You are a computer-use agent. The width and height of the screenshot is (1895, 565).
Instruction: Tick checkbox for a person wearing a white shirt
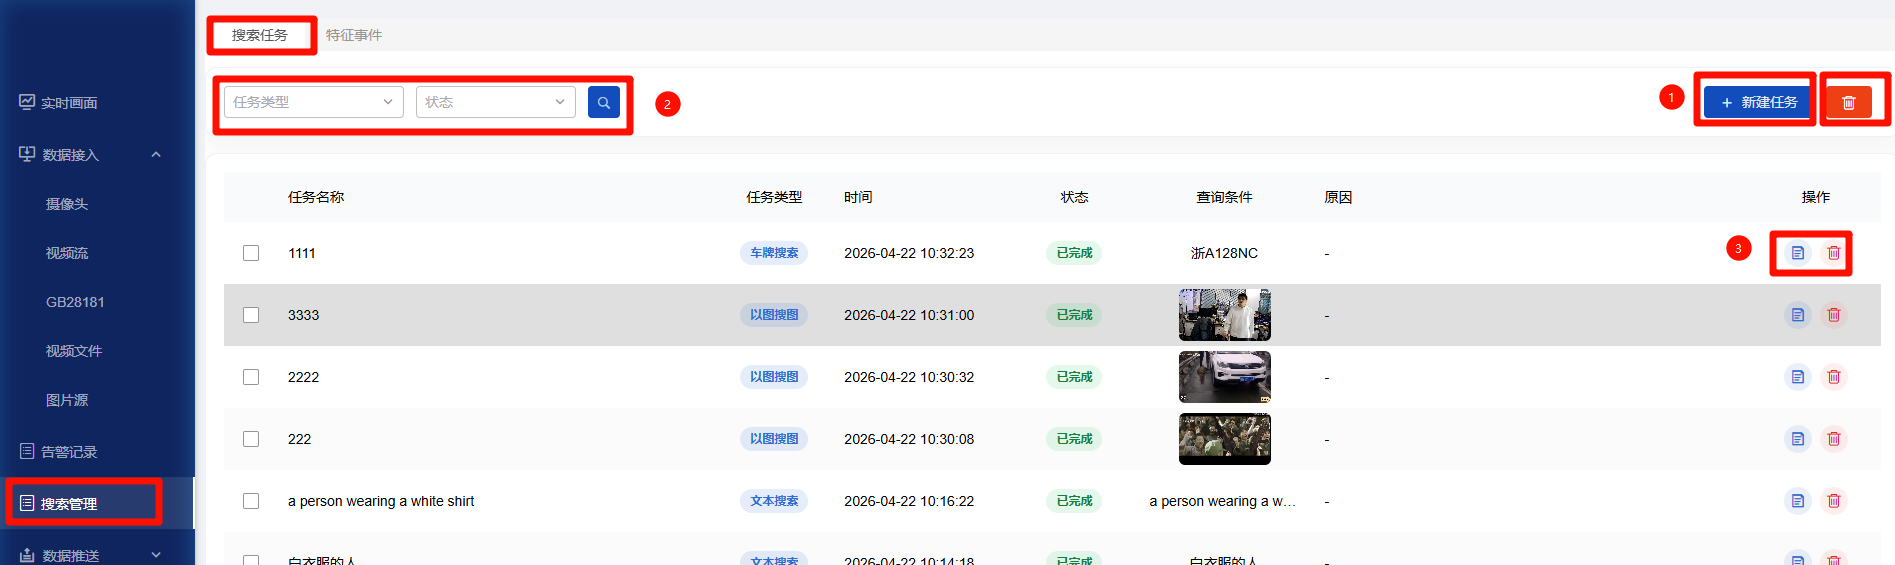pyautogui.click(x=251, y=501)
